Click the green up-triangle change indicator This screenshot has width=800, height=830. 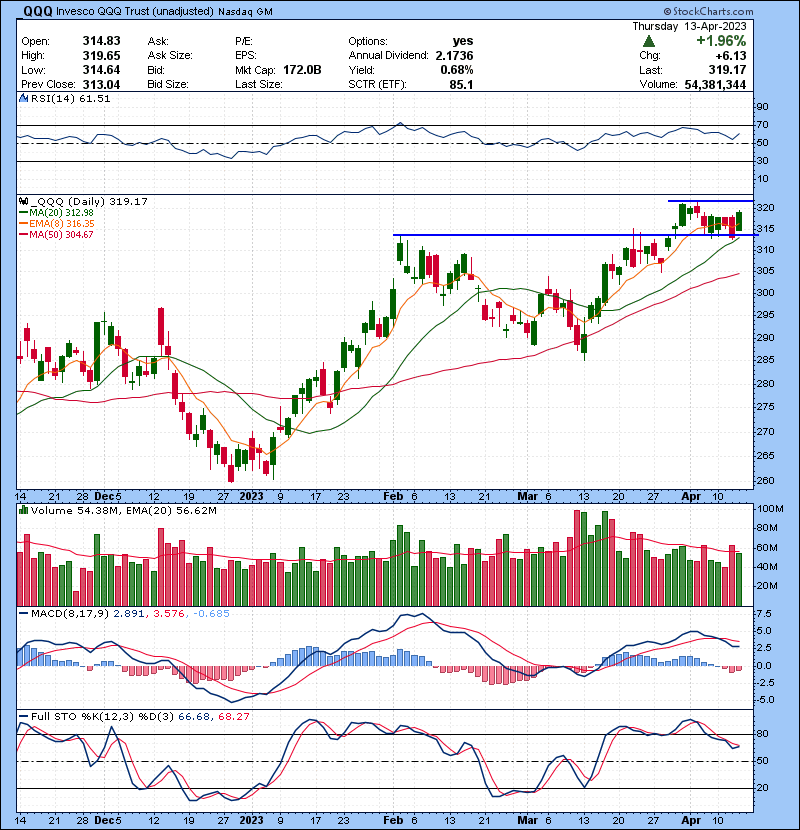(x=649, y=41)
